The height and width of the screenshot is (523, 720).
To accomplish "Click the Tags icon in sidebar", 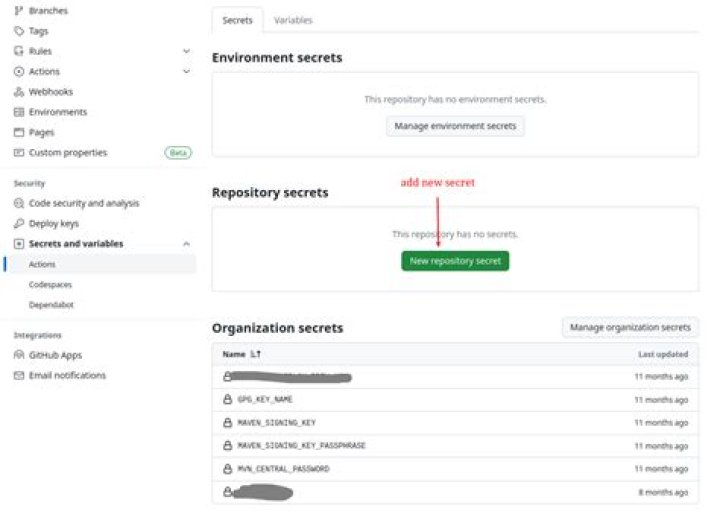I will [19, 31].
